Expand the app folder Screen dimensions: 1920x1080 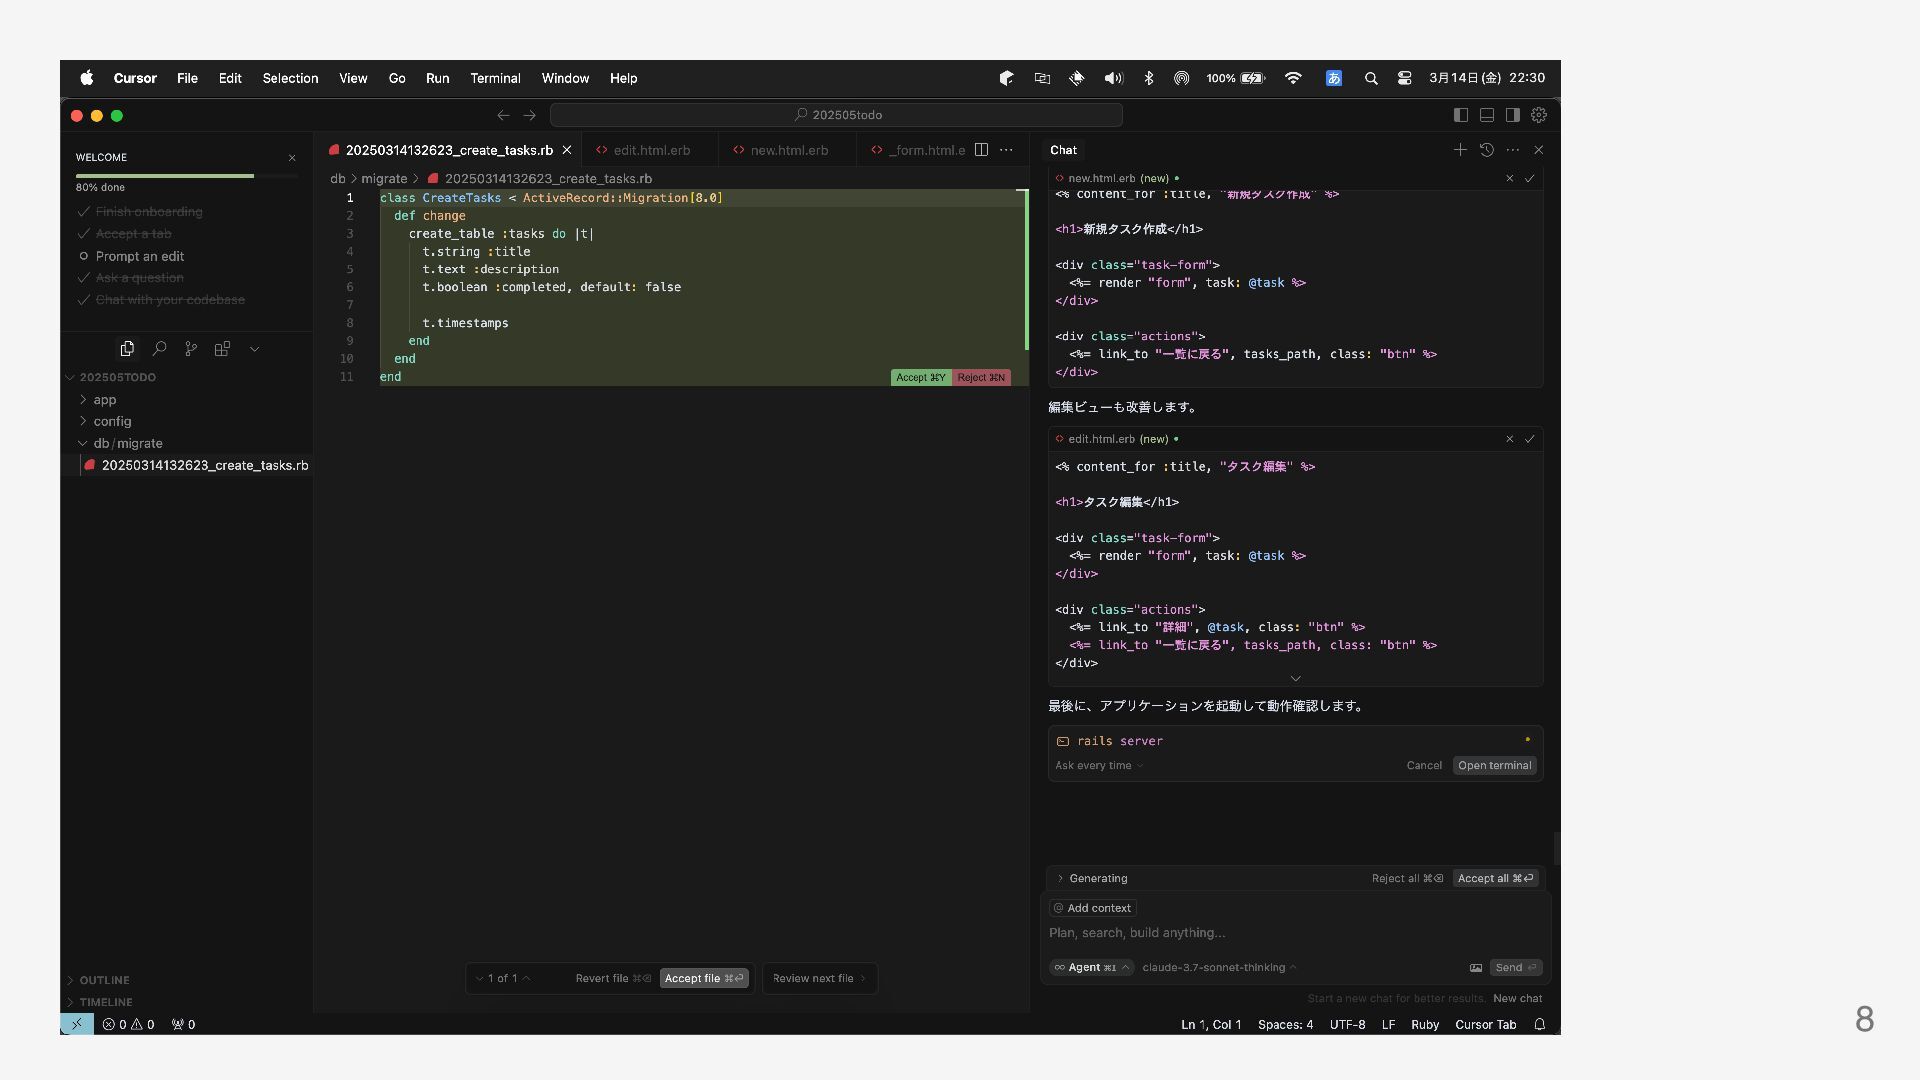click(x=105, y=400)
